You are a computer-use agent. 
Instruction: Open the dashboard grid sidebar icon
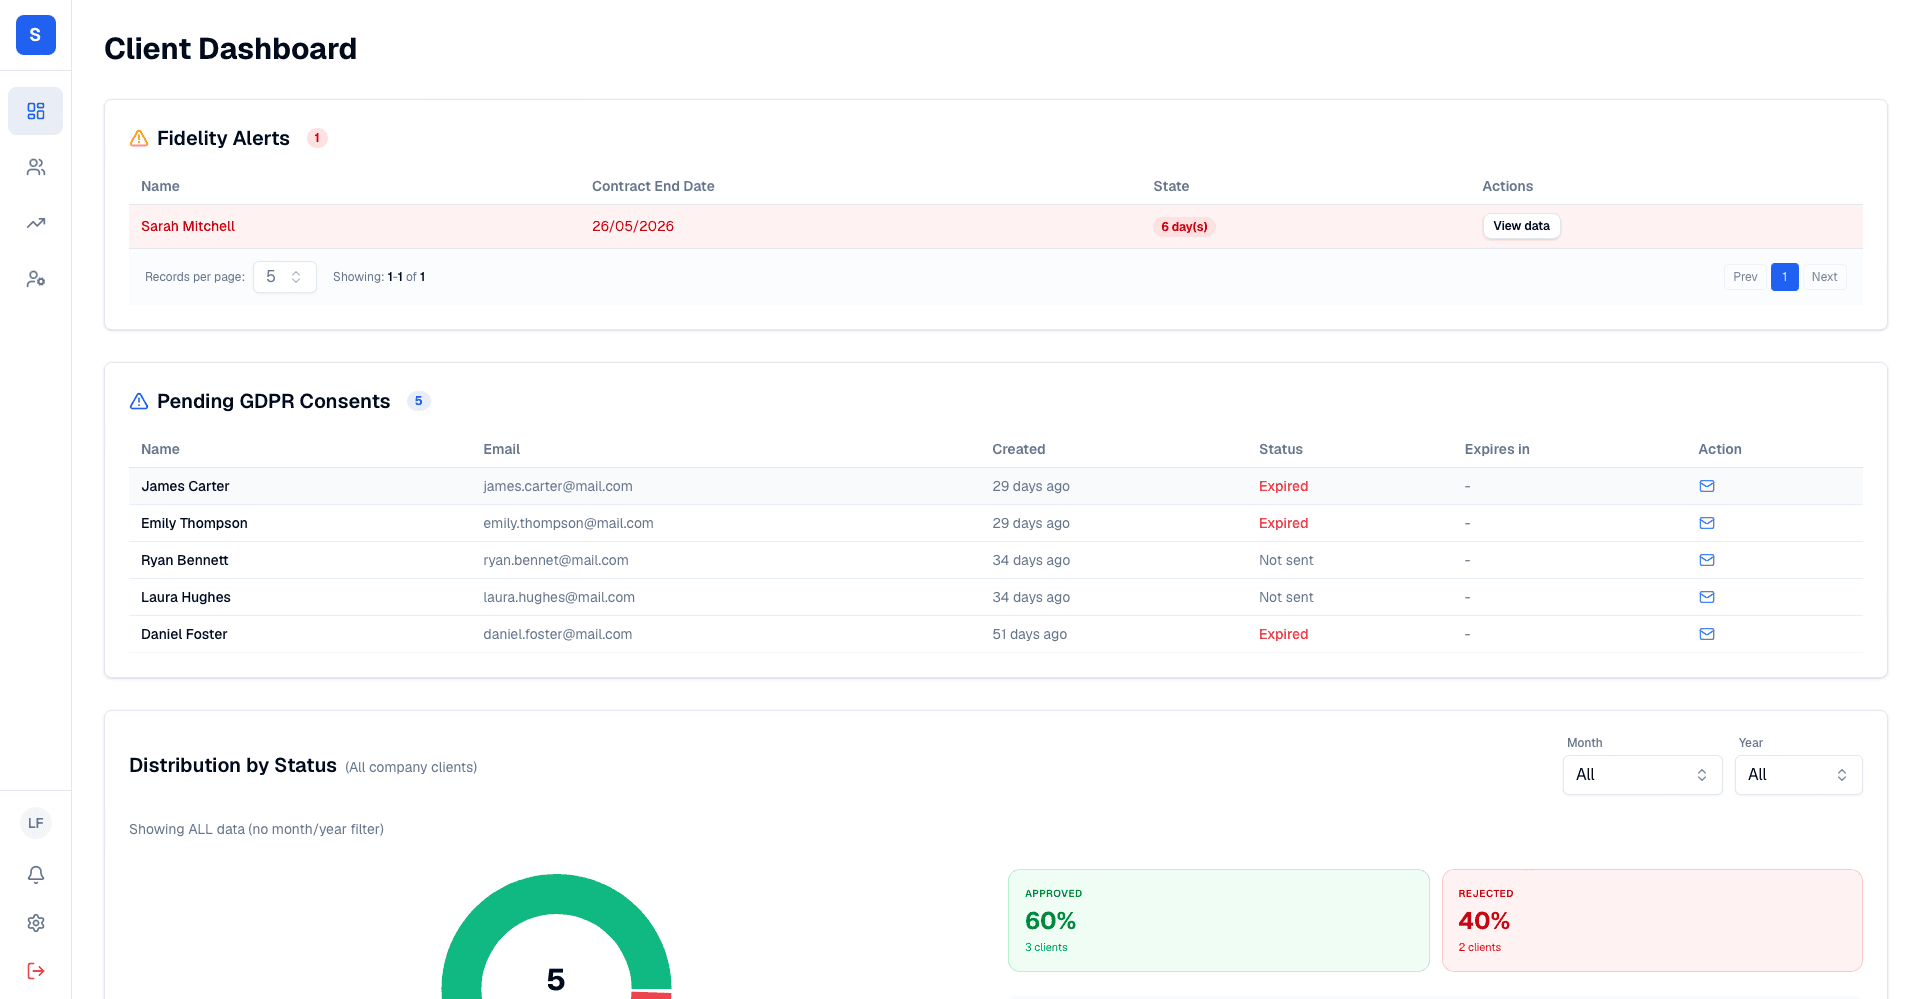click(x=36, y=111)
